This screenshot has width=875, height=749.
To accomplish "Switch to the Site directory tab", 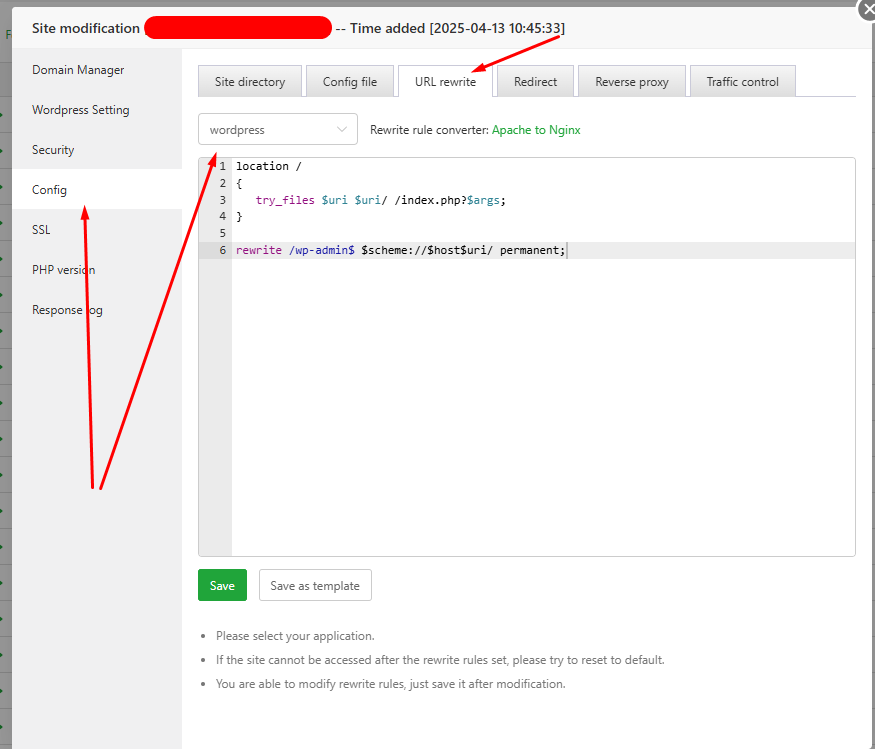I will click(249, 81).
